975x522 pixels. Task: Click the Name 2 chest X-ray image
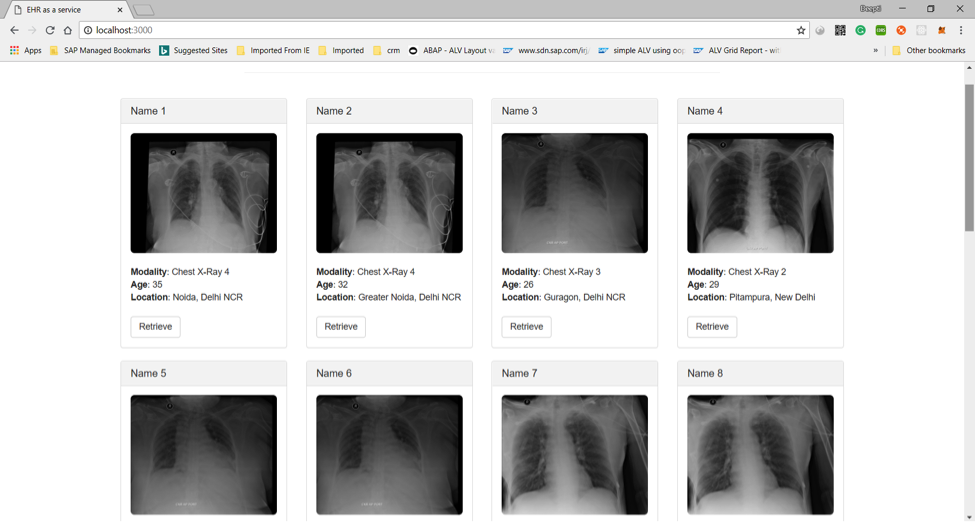[x=389, y=193]
